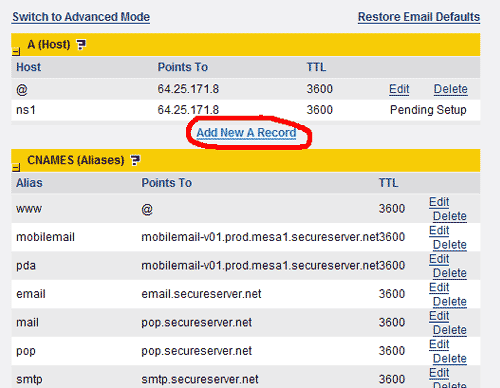Edit the smtp alias
The width and height of the screenshot is (500, 388).
tap(439, 373)
